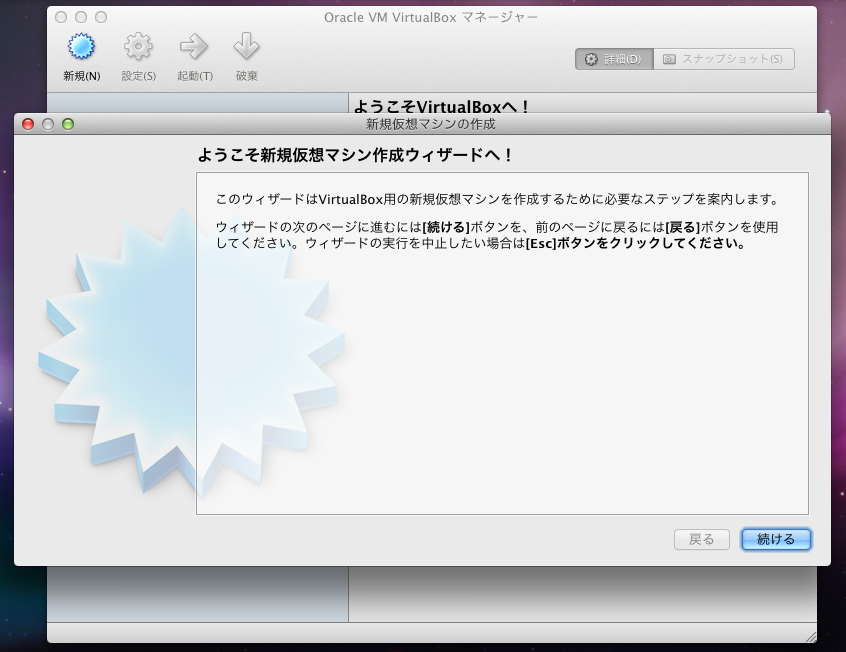
Task: Click the paragraph starting ウィザードの次のページに進むには
Action: (497, 235)
